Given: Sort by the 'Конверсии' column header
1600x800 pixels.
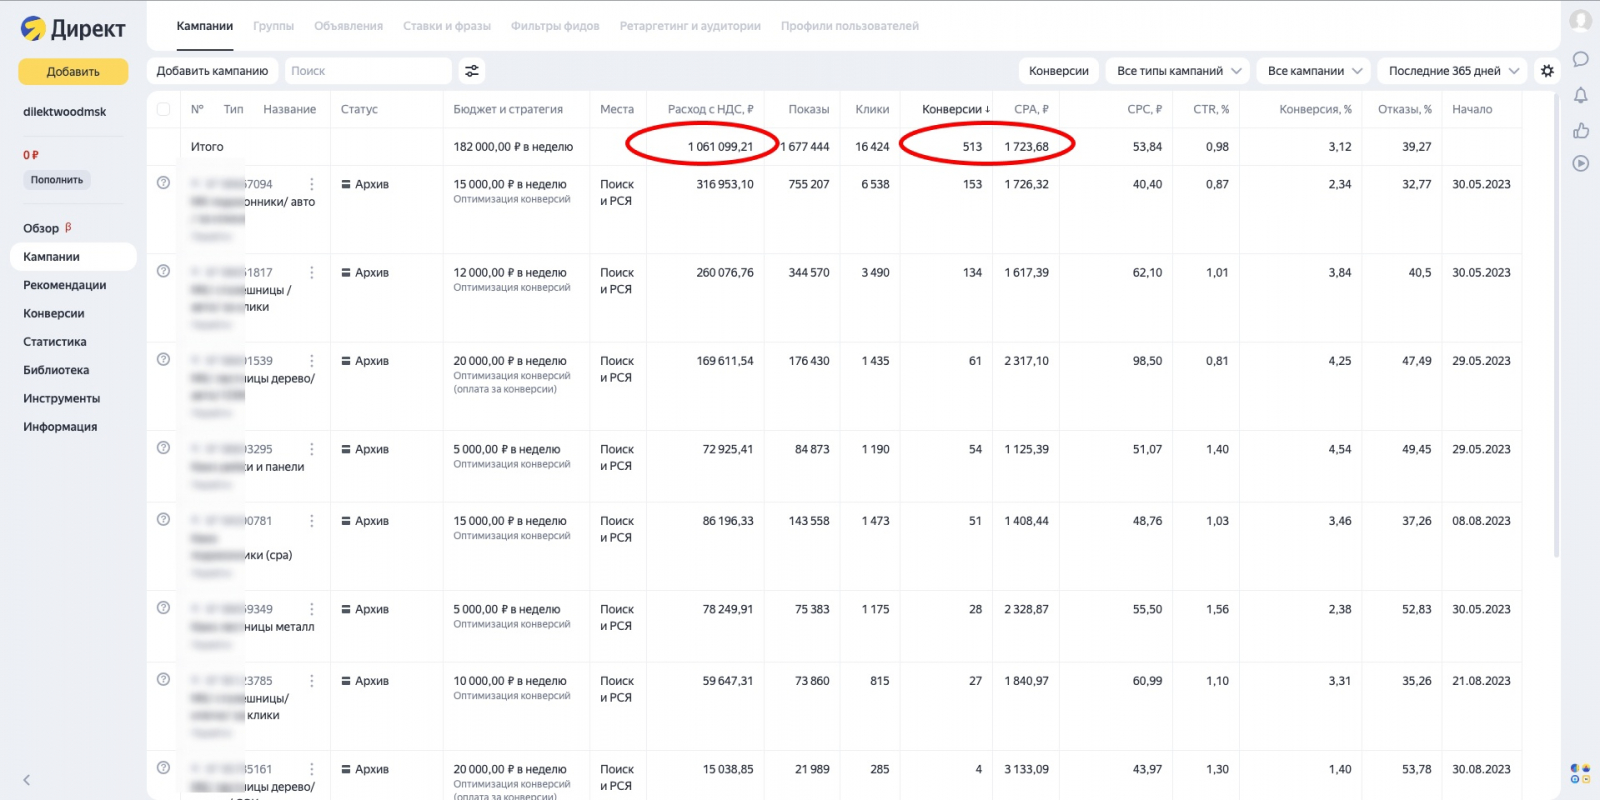Looking at the screenshot, I should pos(955,109).
